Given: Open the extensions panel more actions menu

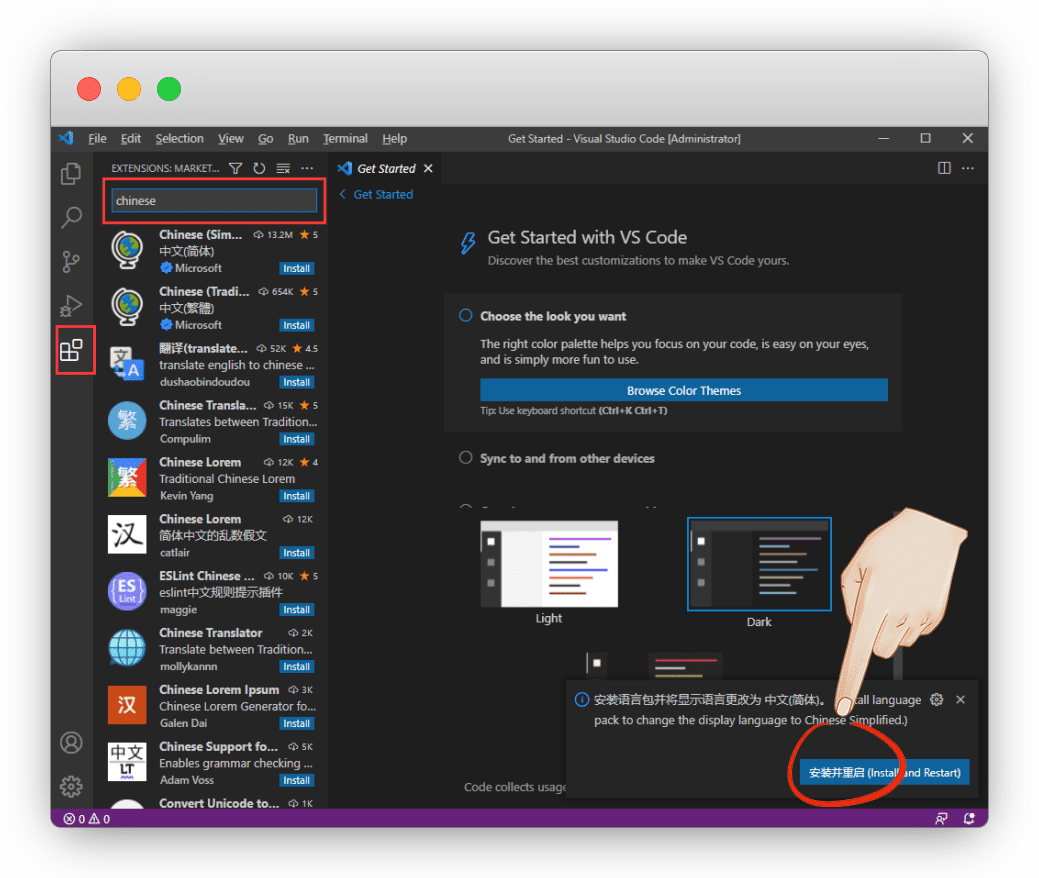Looking at the screenshot, I should [x=307, y=169].
